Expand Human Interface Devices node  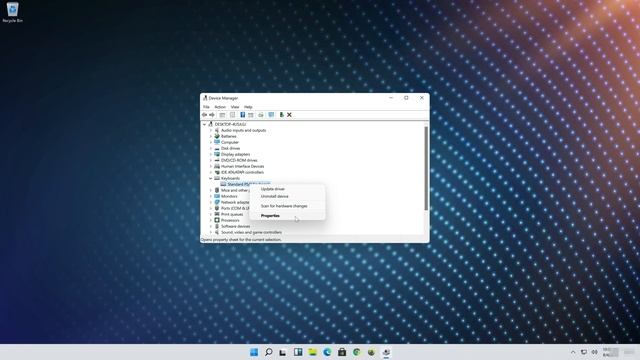point(211,166)
